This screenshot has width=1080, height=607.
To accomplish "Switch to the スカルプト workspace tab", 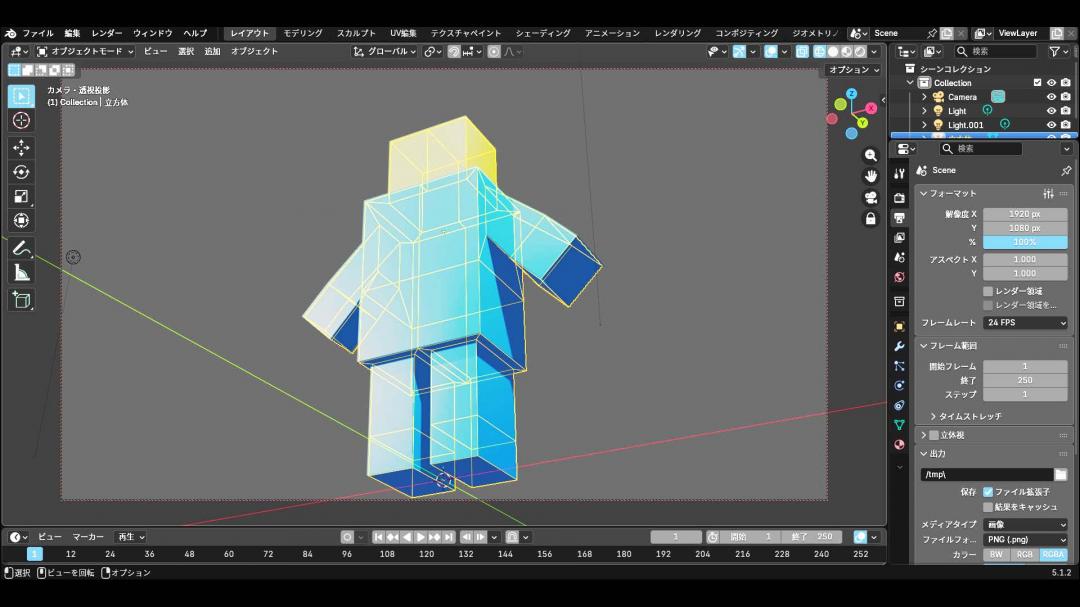I will (356, 33).
